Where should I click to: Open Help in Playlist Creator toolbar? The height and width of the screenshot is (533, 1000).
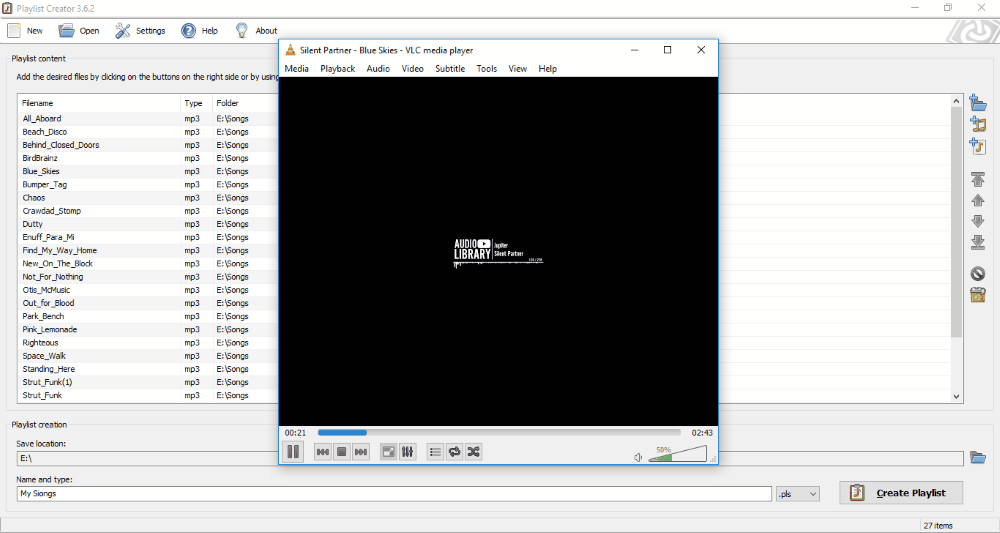tap(200, 31)
